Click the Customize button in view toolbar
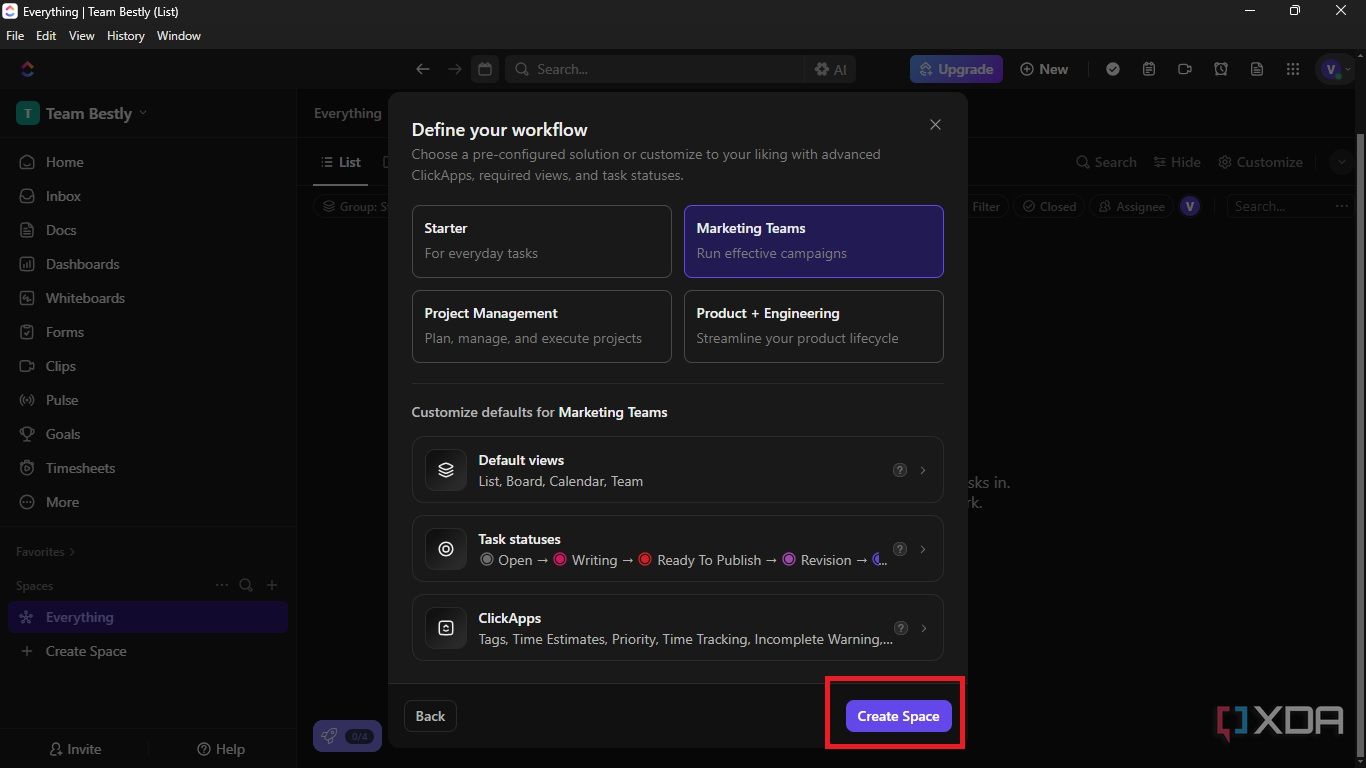Screen dimensions: 1366x768 point(1260,162)
